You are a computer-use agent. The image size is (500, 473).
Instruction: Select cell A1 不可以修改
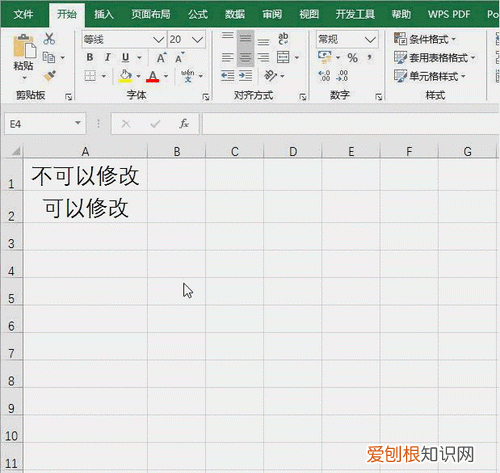click(85, 175)
